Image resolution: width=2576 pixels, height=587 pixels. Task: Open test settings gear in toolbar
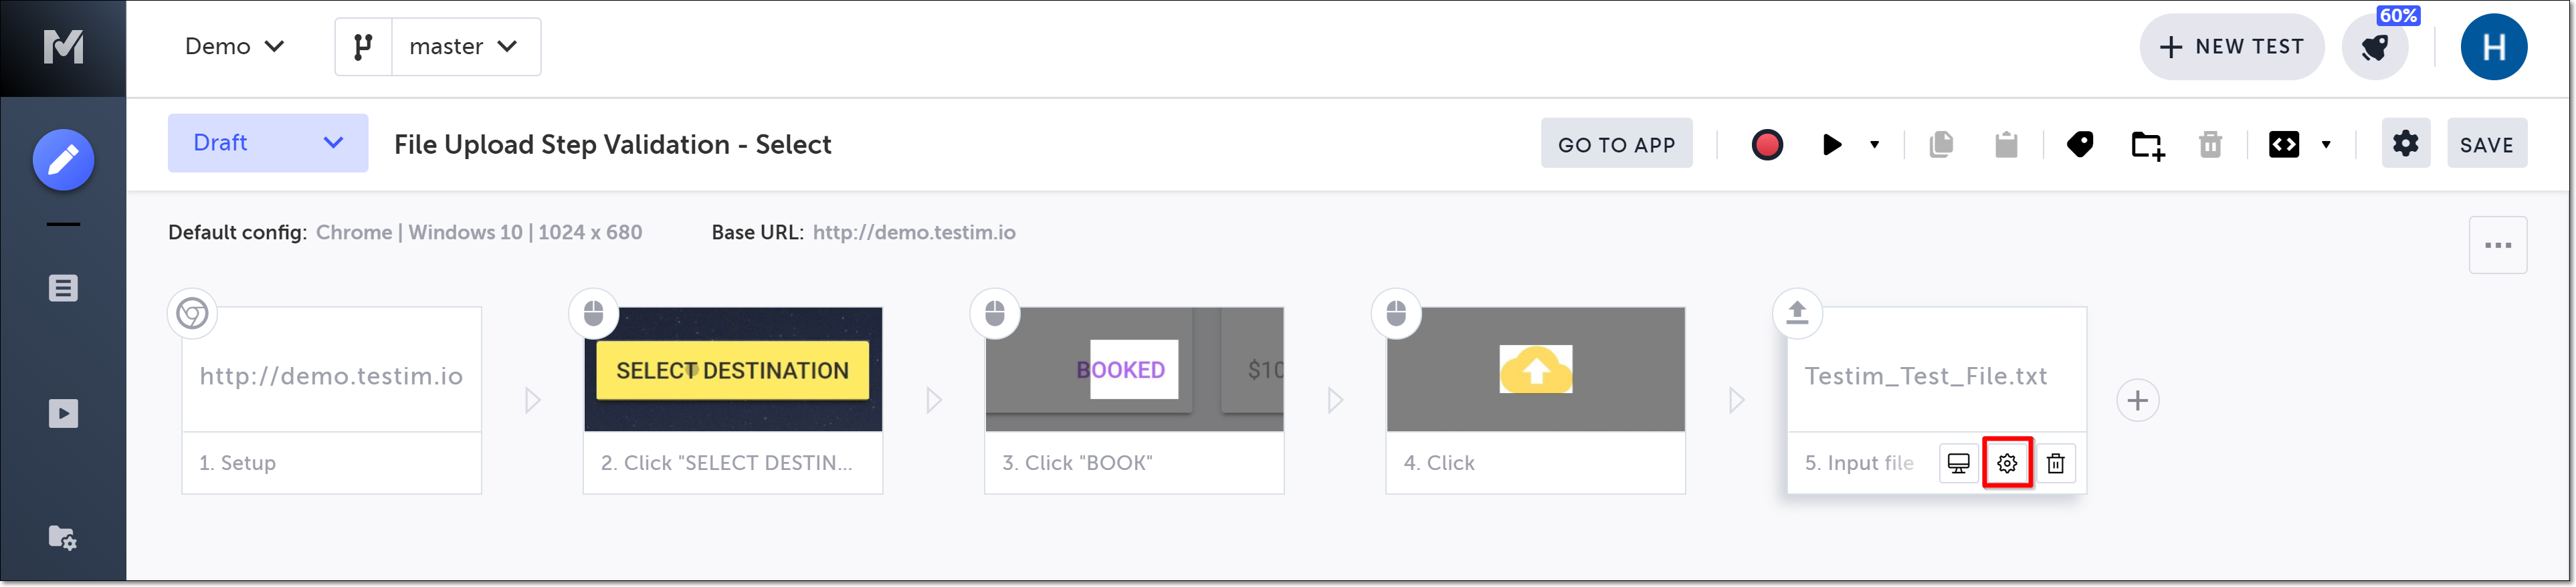click(x=2405, y=144)
